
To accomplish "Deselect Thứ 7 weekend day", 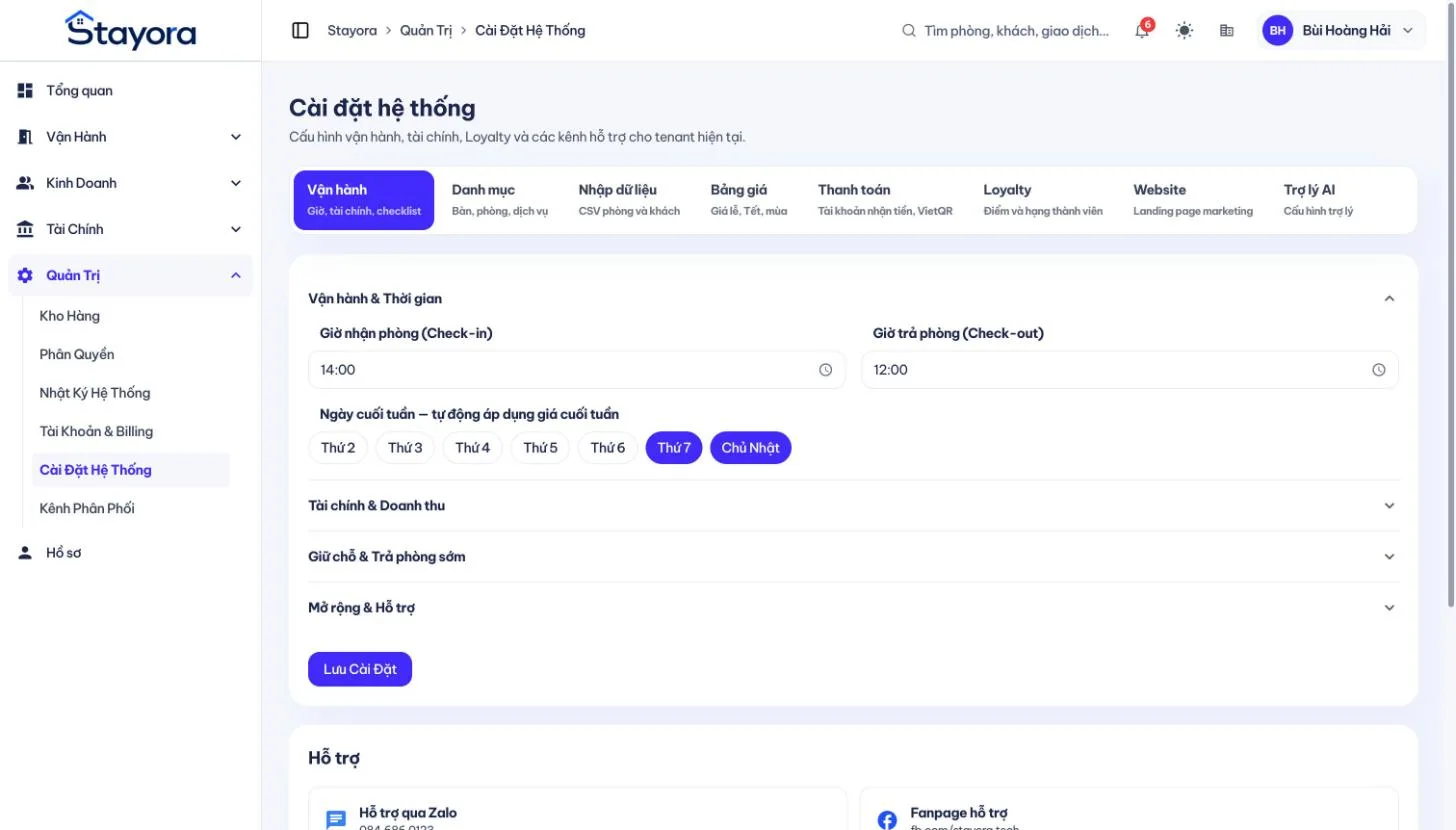I will coord(675,448).
